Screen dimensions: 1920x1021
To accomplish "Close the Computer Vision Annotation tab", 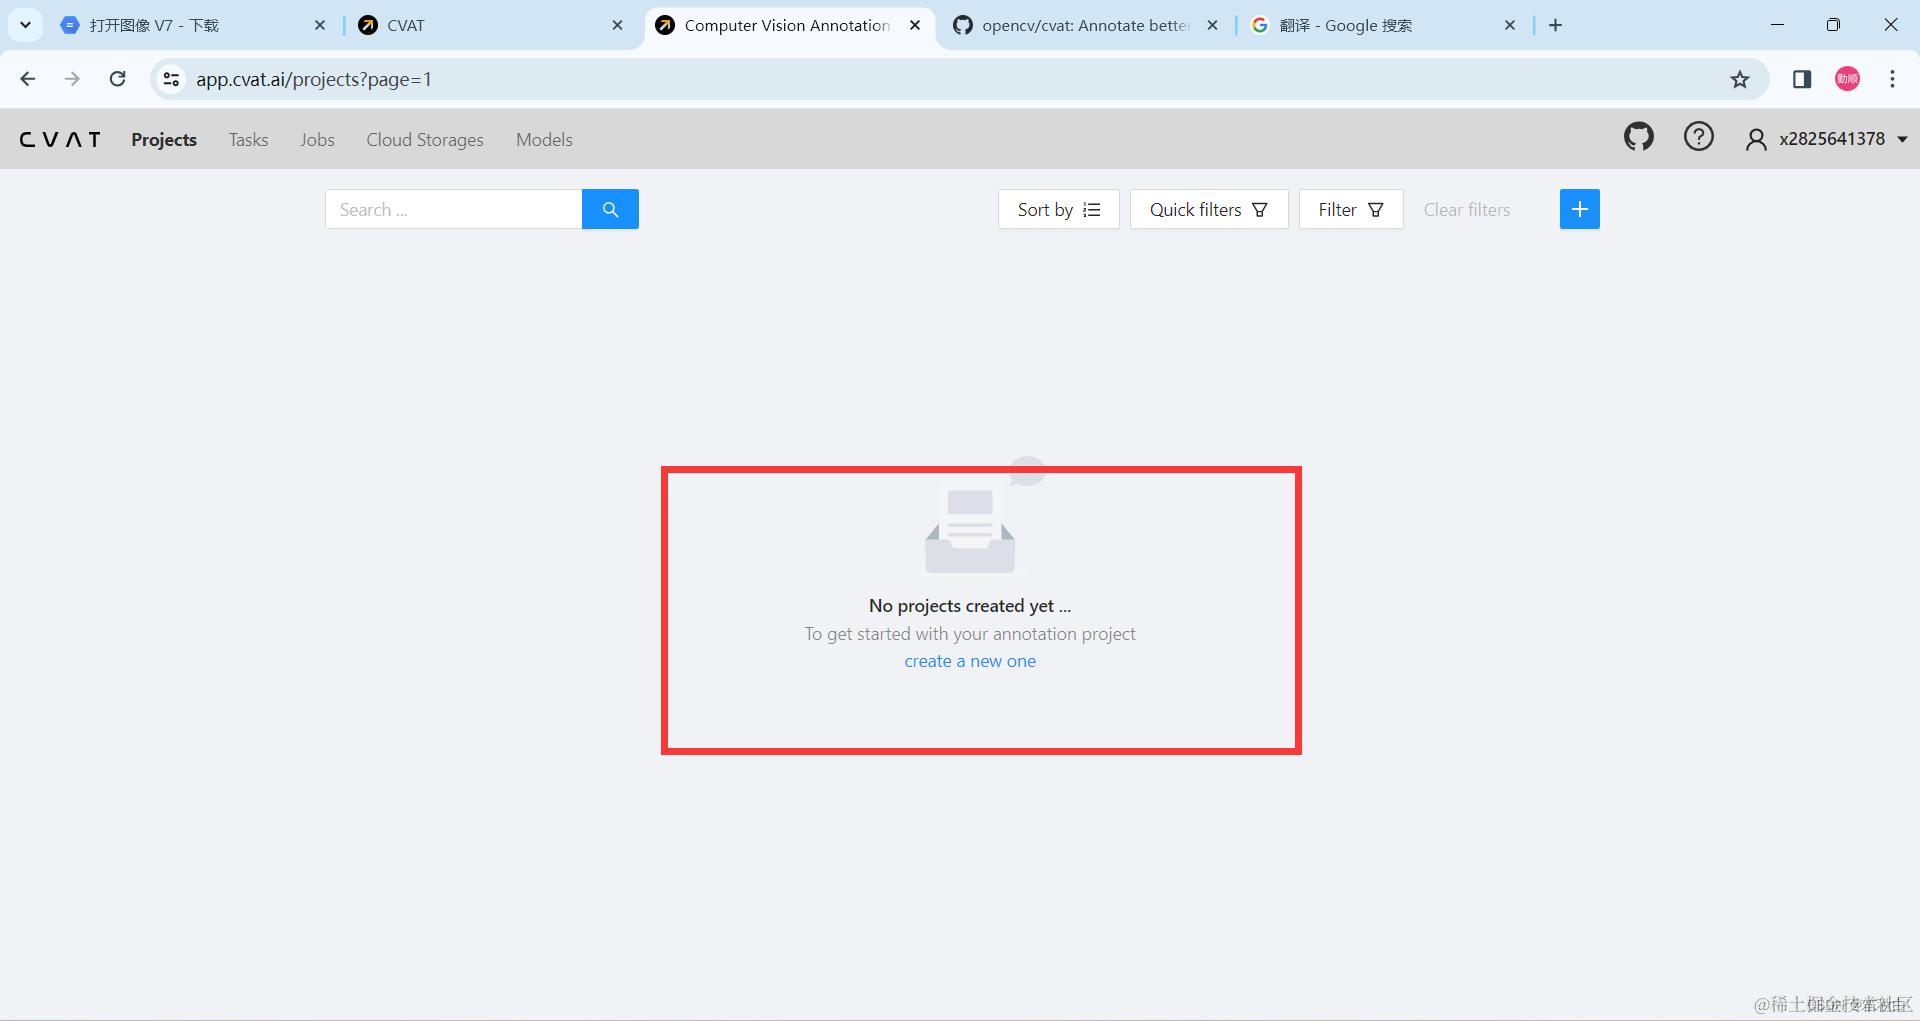I will tap(915, 25).
